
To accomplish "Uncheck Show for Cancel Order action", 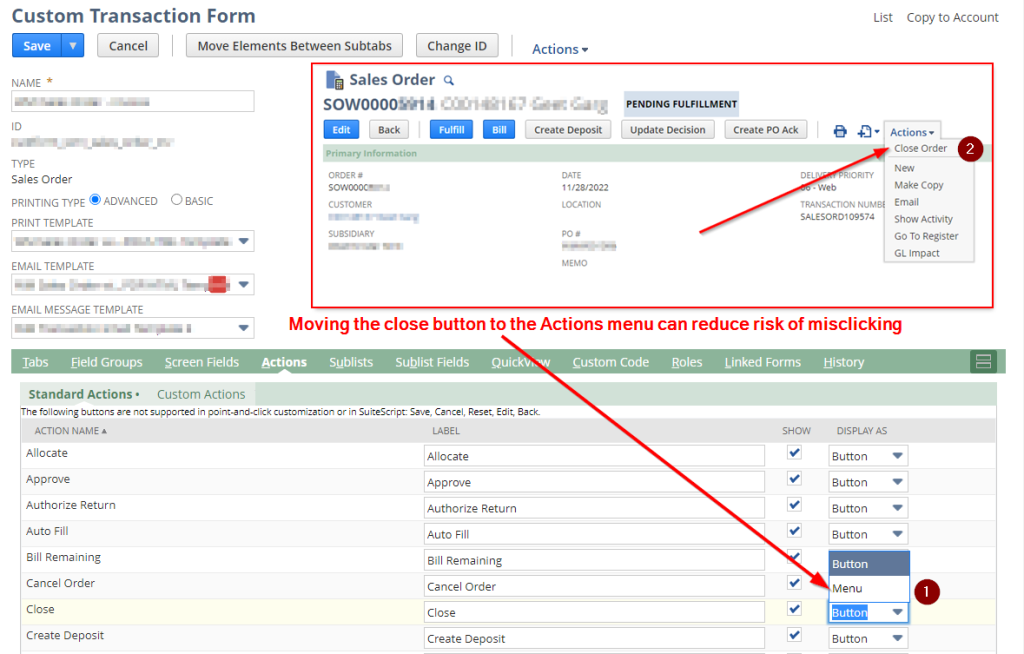I will [794, 583].
